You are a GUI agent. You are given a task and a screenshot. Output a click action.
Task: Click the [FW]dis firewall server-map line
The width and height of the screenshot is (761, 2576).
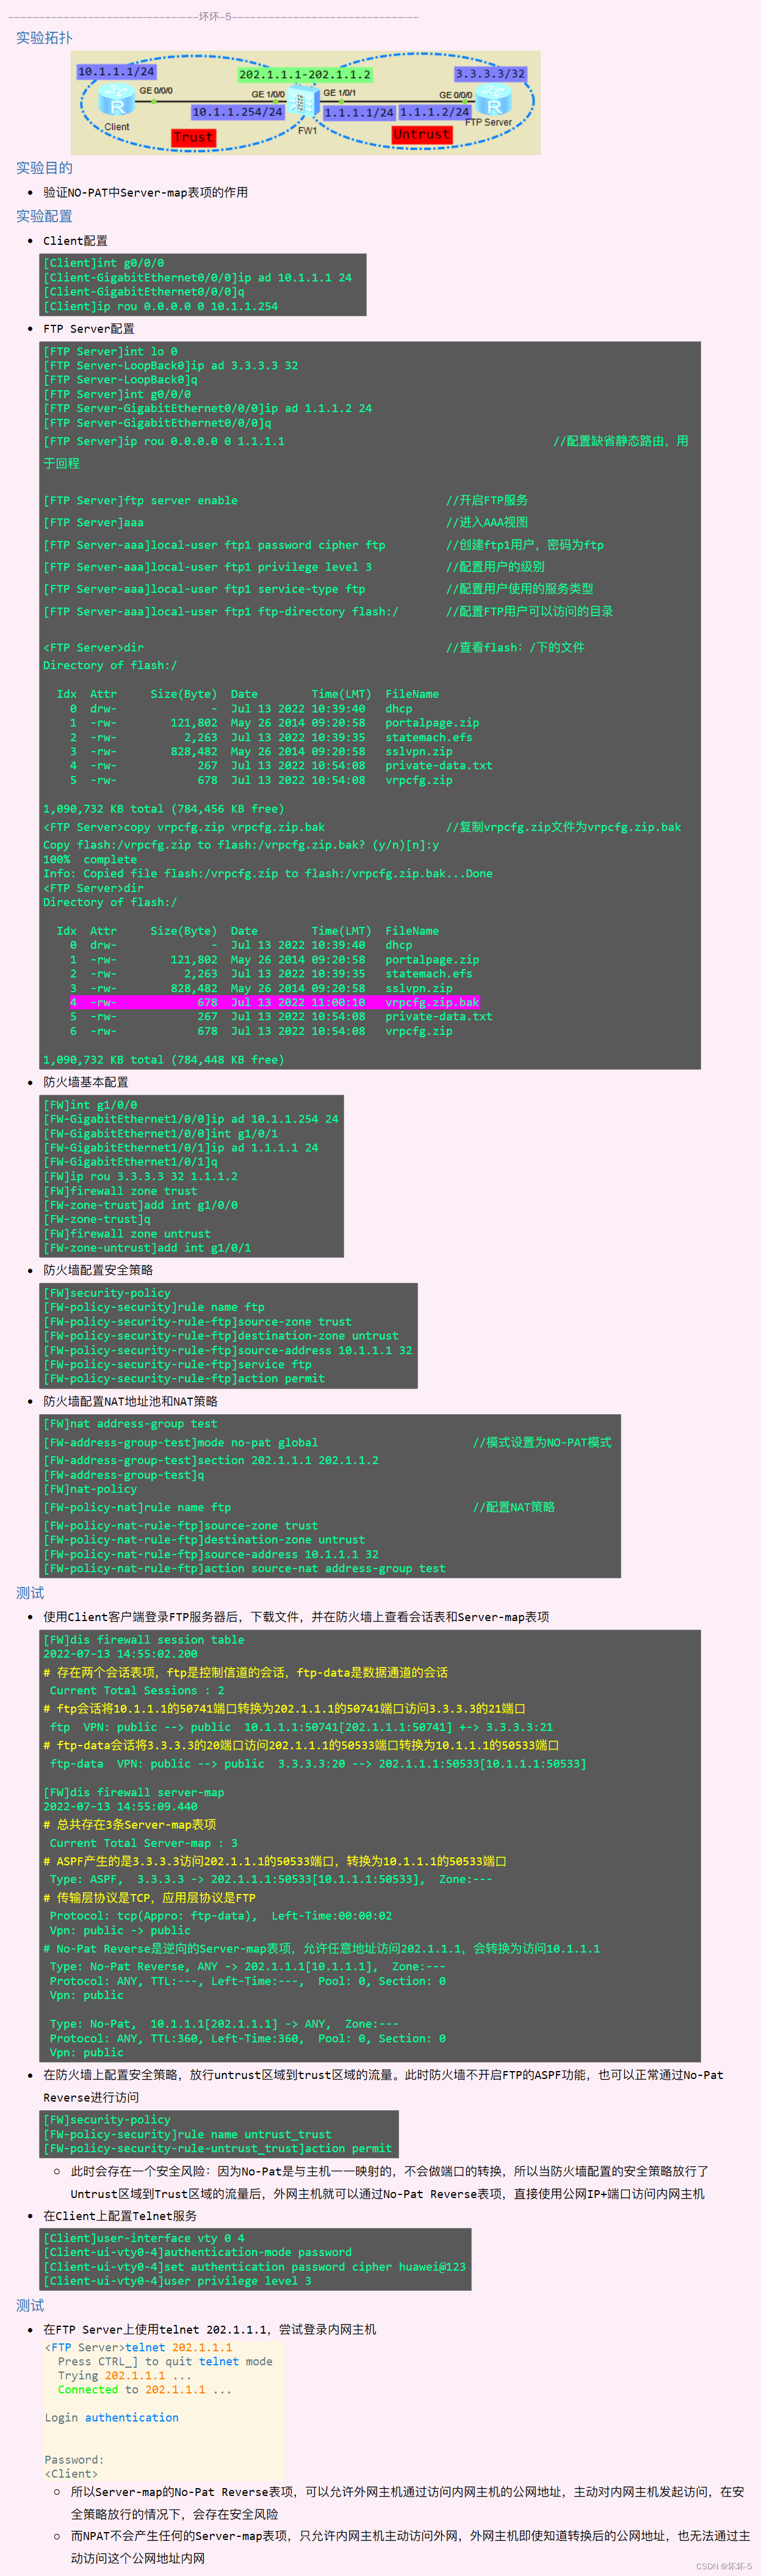[133, 1792]
